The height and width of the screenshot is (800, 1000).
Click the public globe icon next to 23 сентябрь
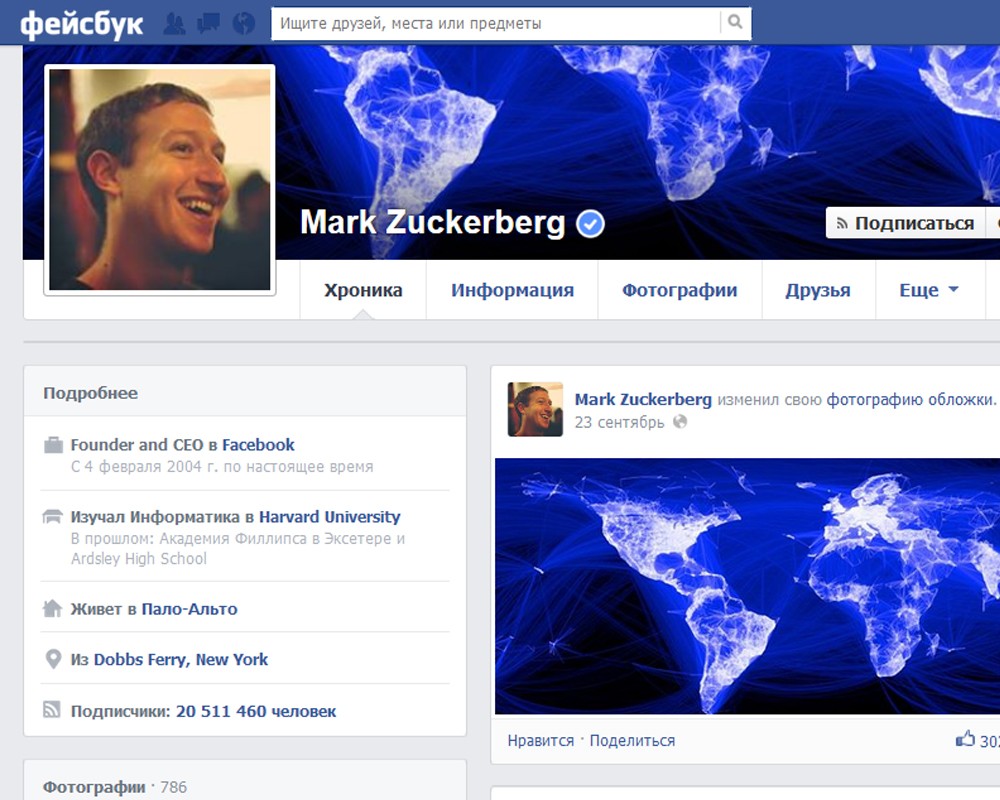point(680,422)
